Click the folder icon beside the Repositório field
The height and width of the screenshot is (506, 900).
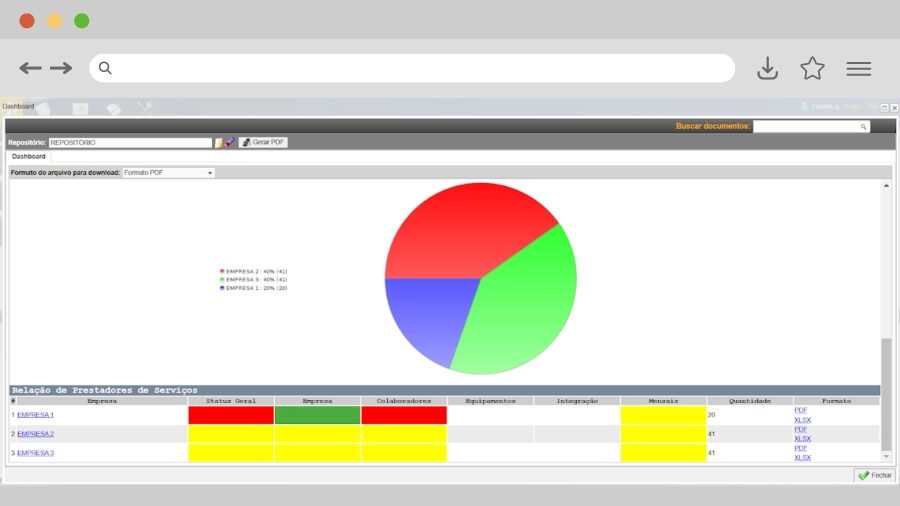pyautogui.click(x=219, y=143)
